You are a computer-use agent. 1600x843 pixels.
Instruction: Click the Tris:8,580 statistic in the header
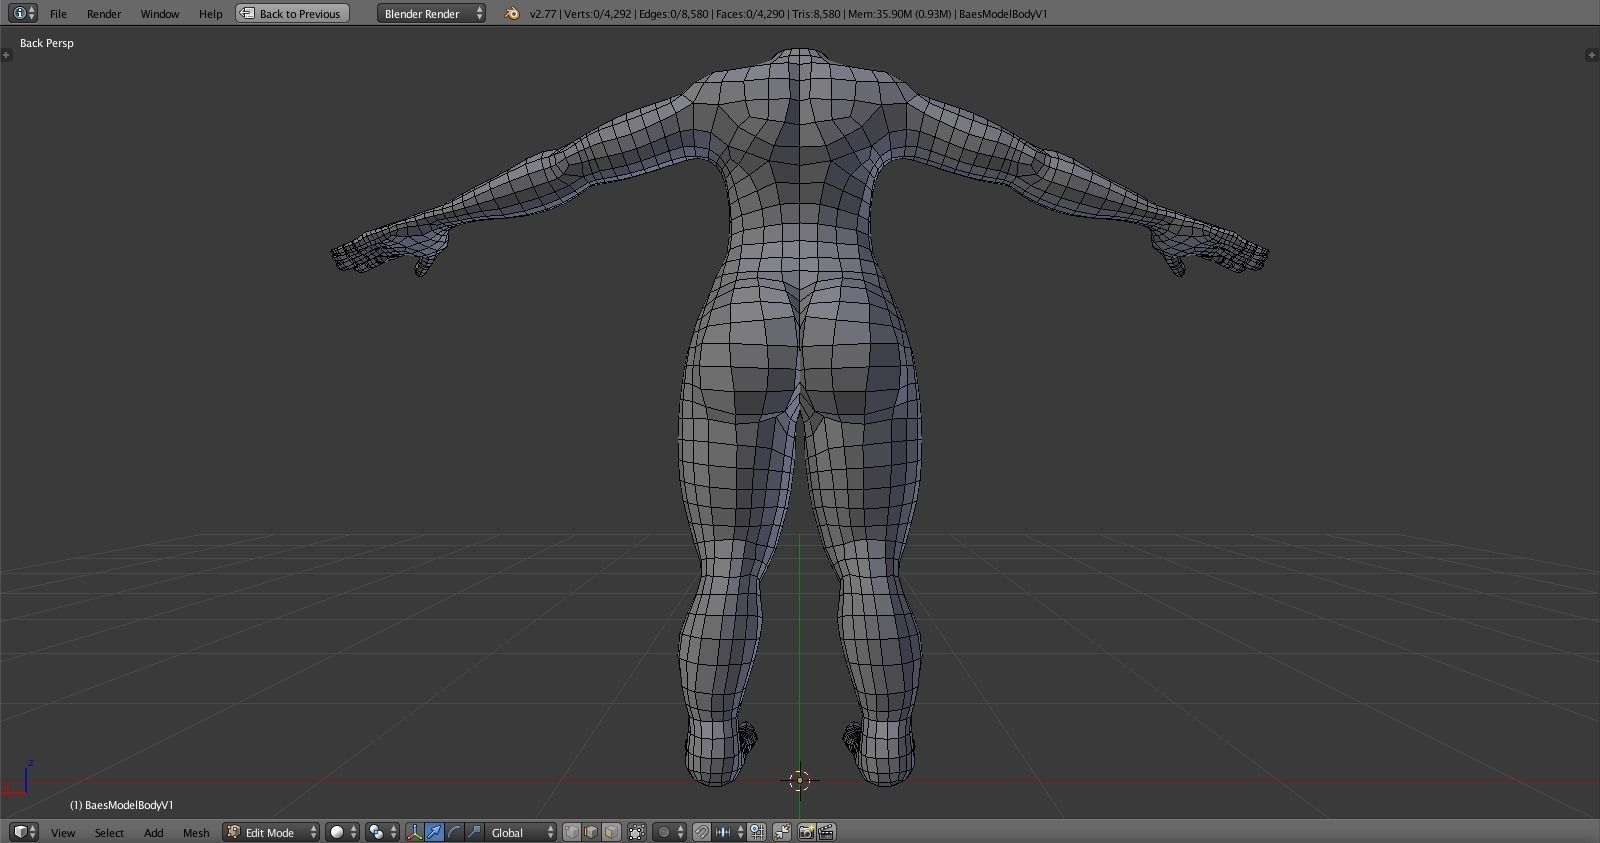click(x=817, y=14)
